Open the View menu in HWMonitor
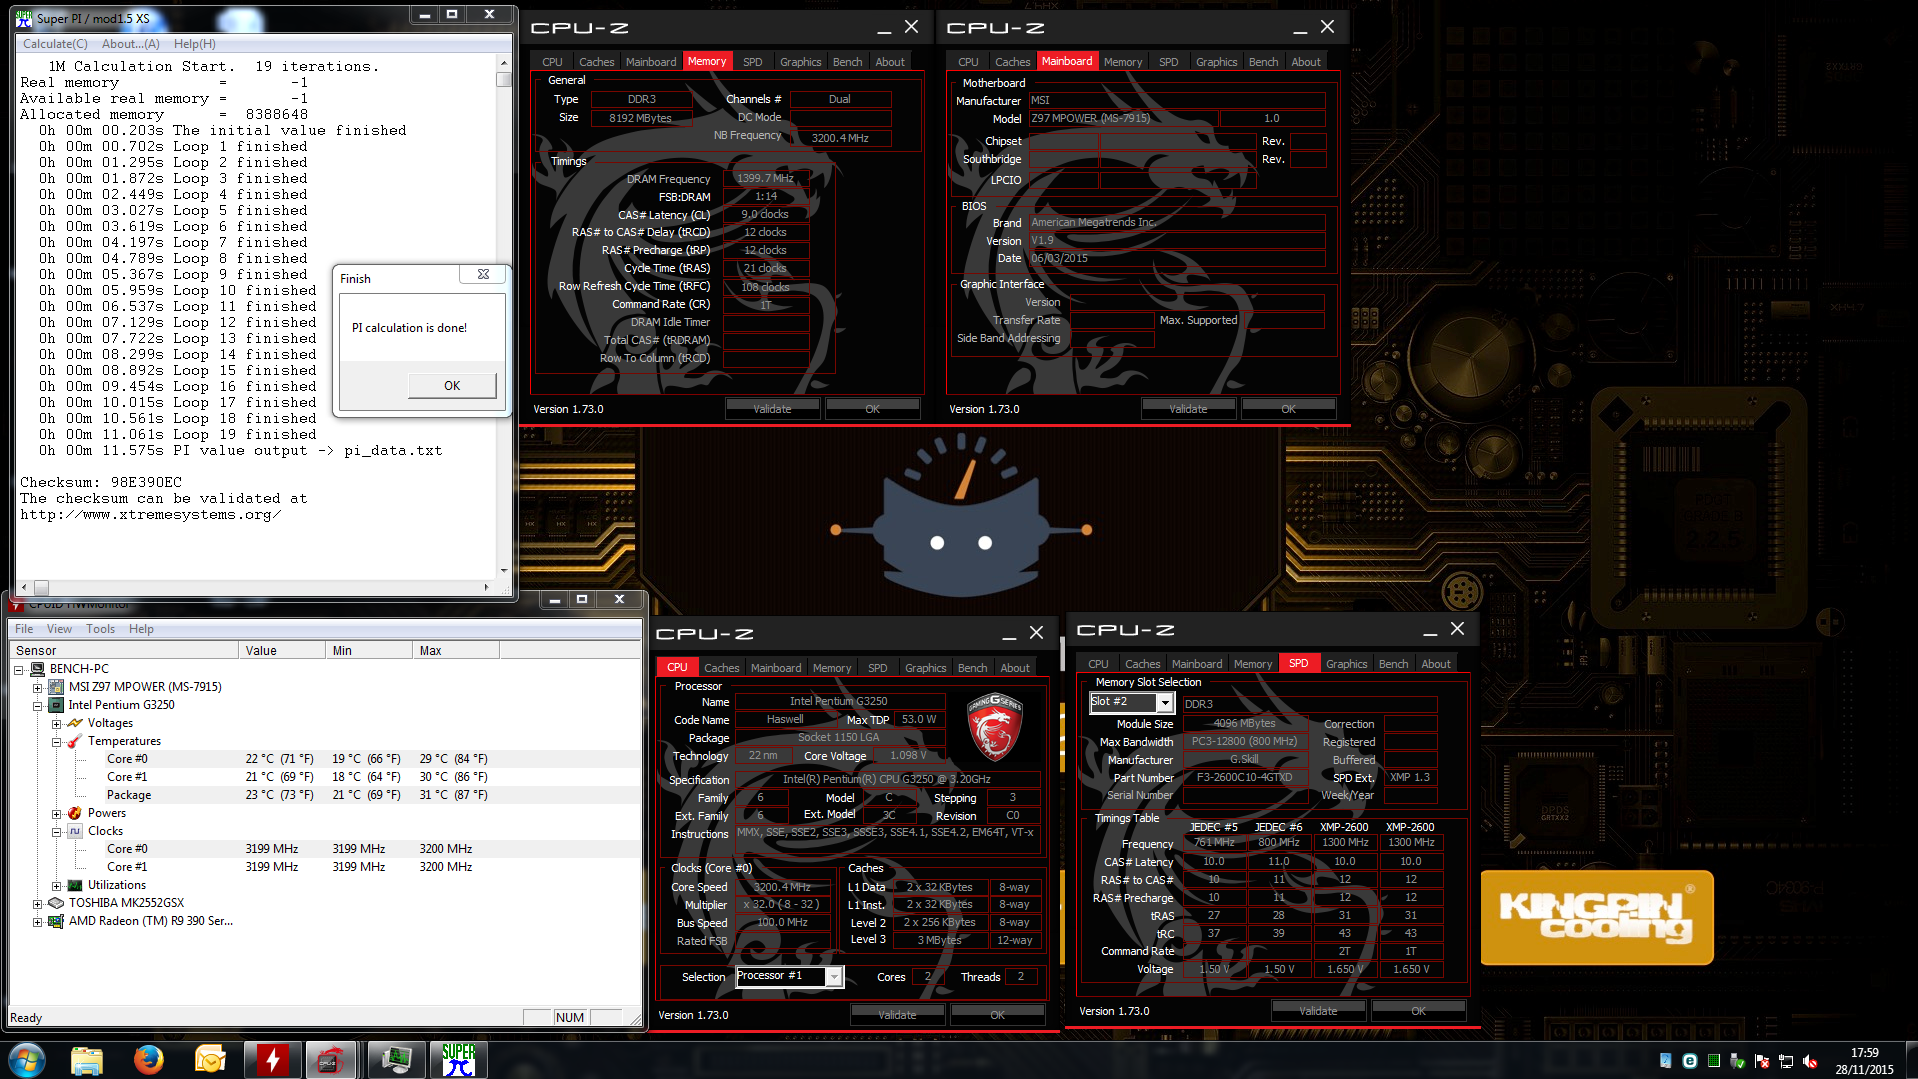Viewport: 1918px width, 1079px height. (x=59, y=629)
